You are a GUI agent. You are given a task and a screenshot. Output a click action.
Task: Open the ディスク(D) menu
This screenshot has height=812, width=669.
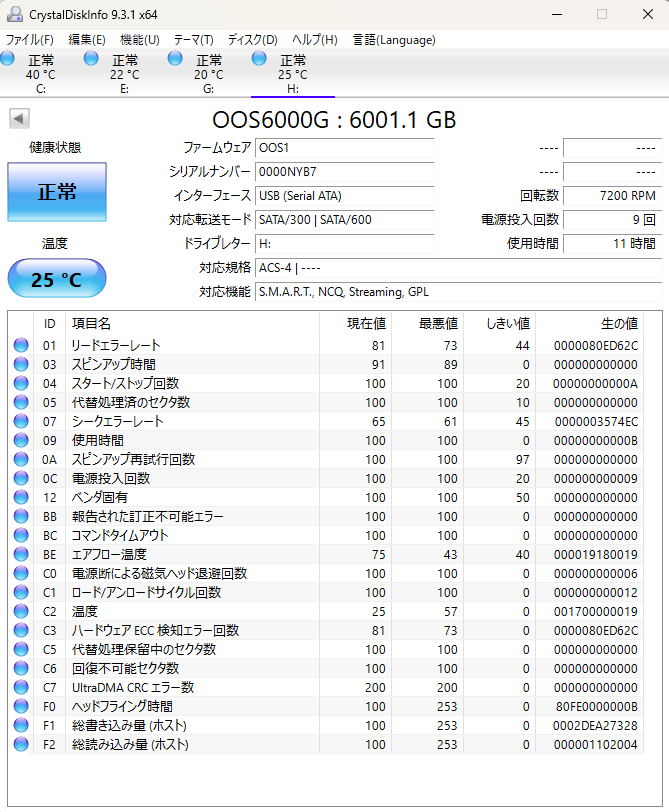coord(253,40)
